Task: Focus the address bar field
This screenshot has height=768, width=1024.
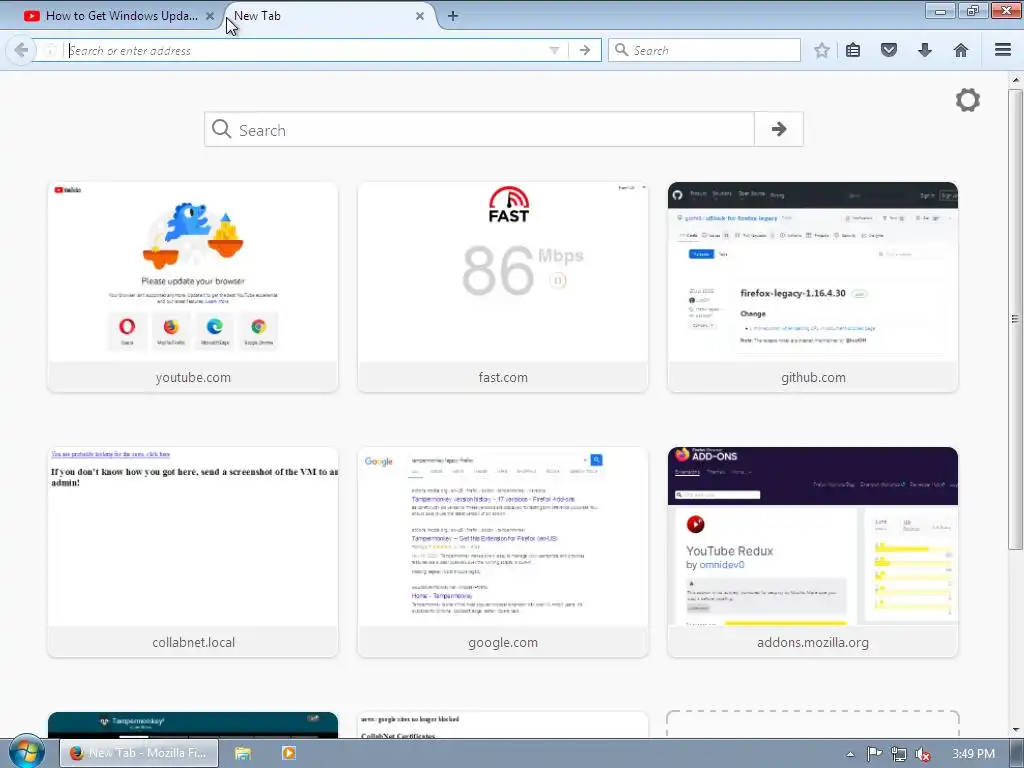Action: click(307, 50)
